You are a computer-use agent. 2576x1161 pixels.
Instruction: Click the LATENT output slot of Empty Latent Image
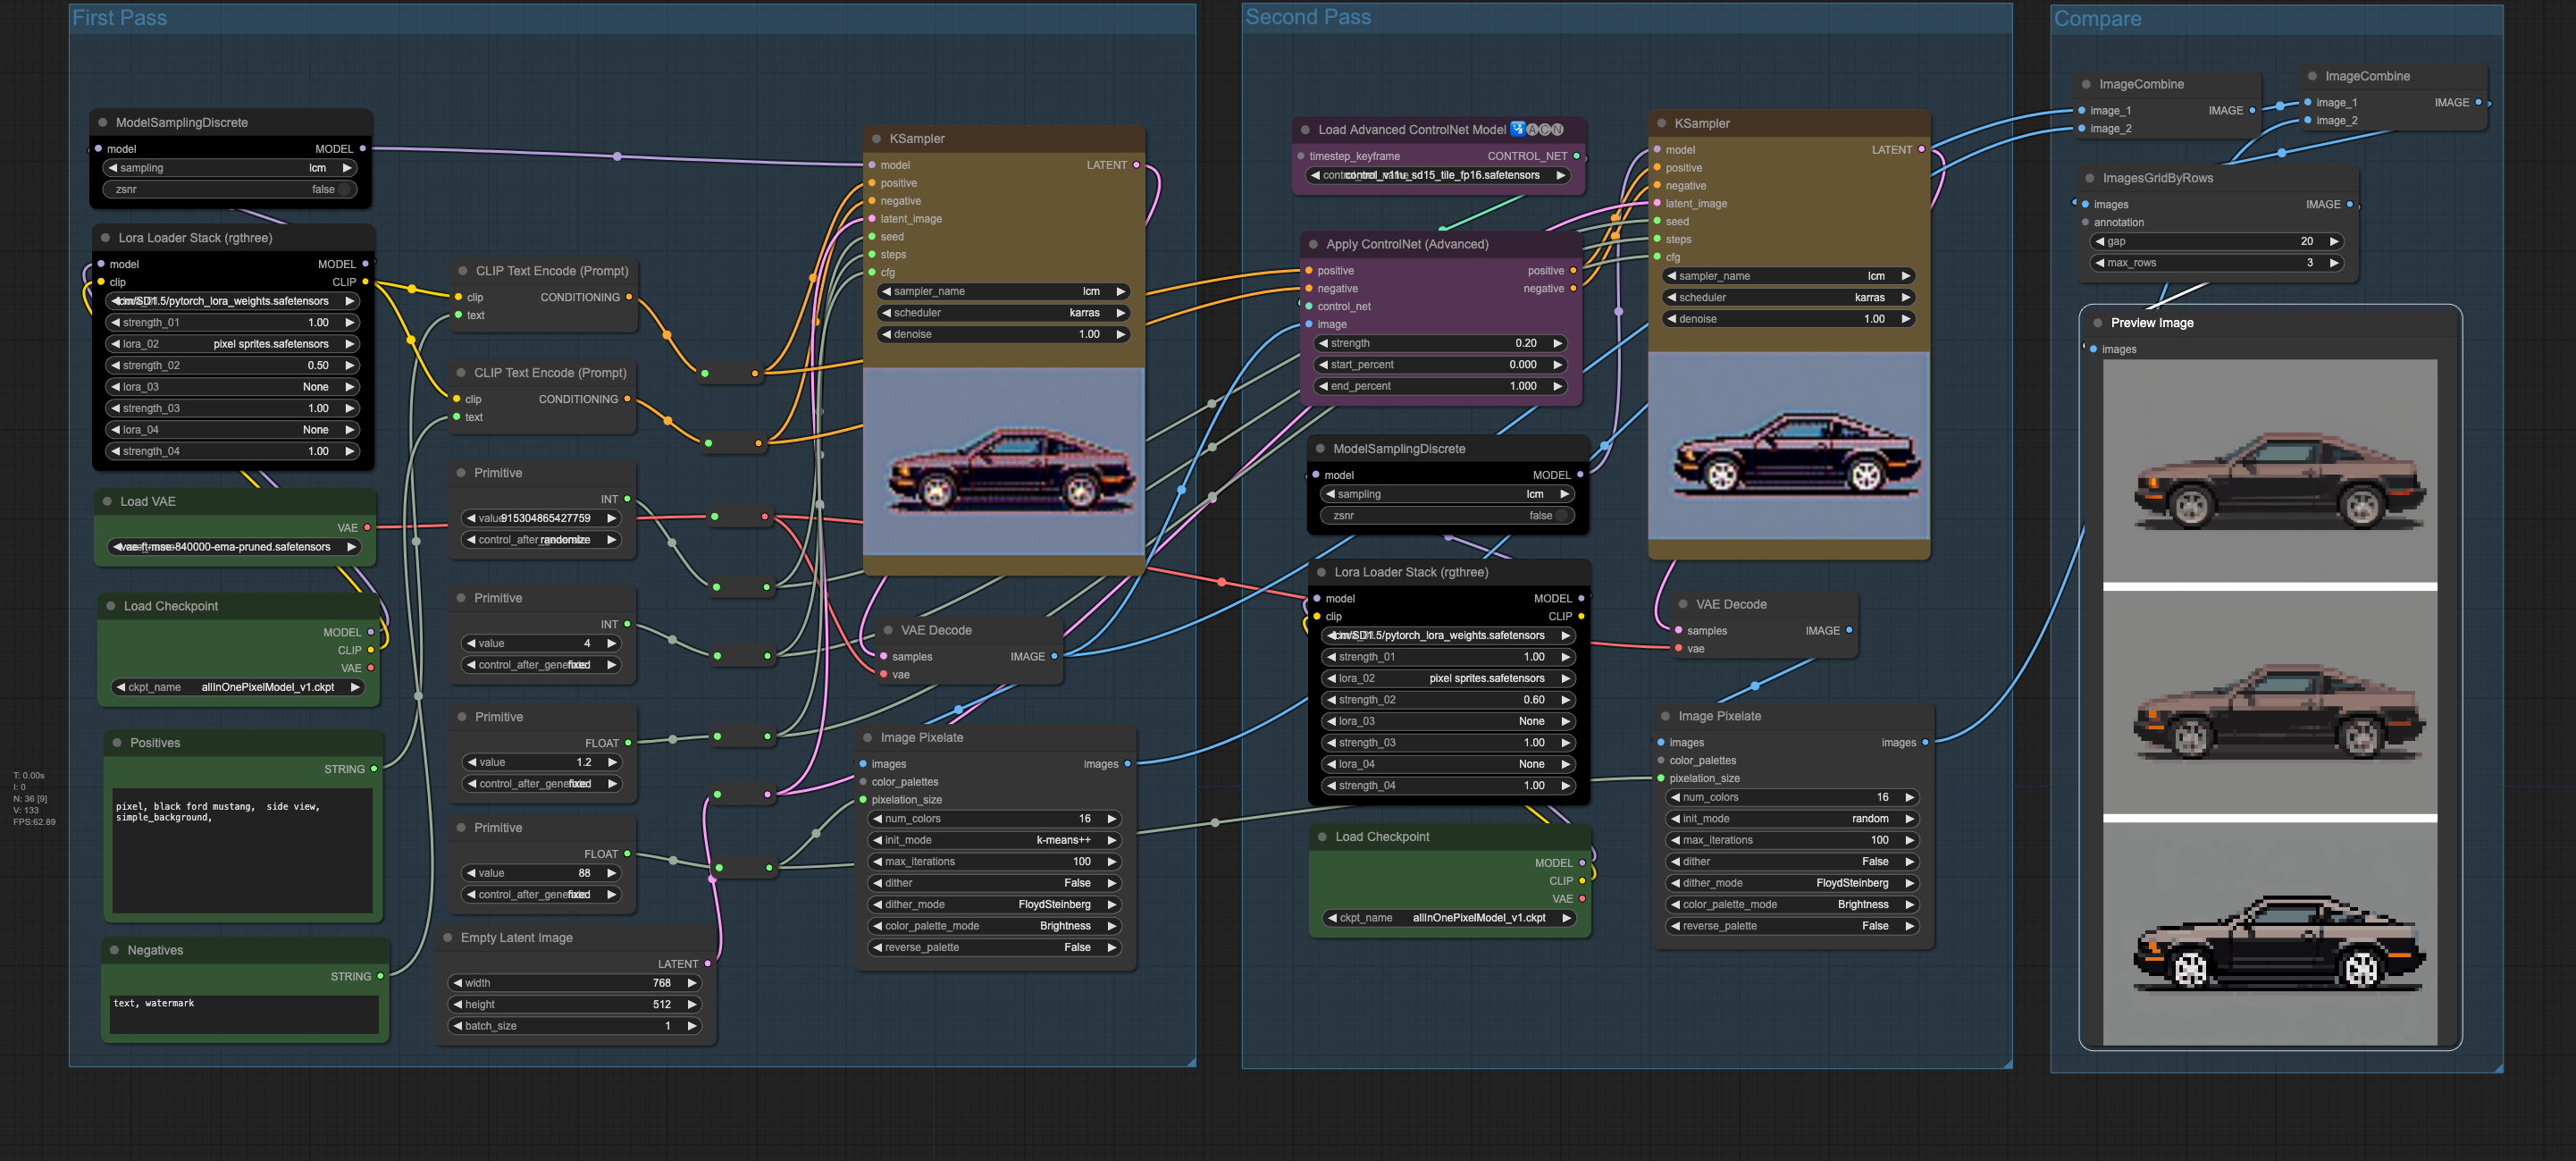point(708,964)
